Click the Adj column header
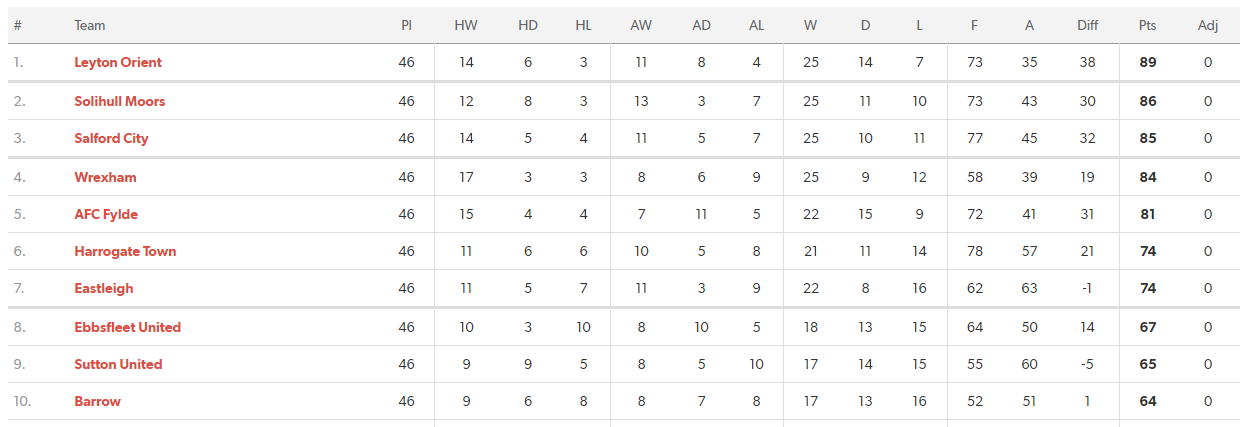This screenshot has height=427, width=1246. pyautogui.click(x=1208, y=25)
